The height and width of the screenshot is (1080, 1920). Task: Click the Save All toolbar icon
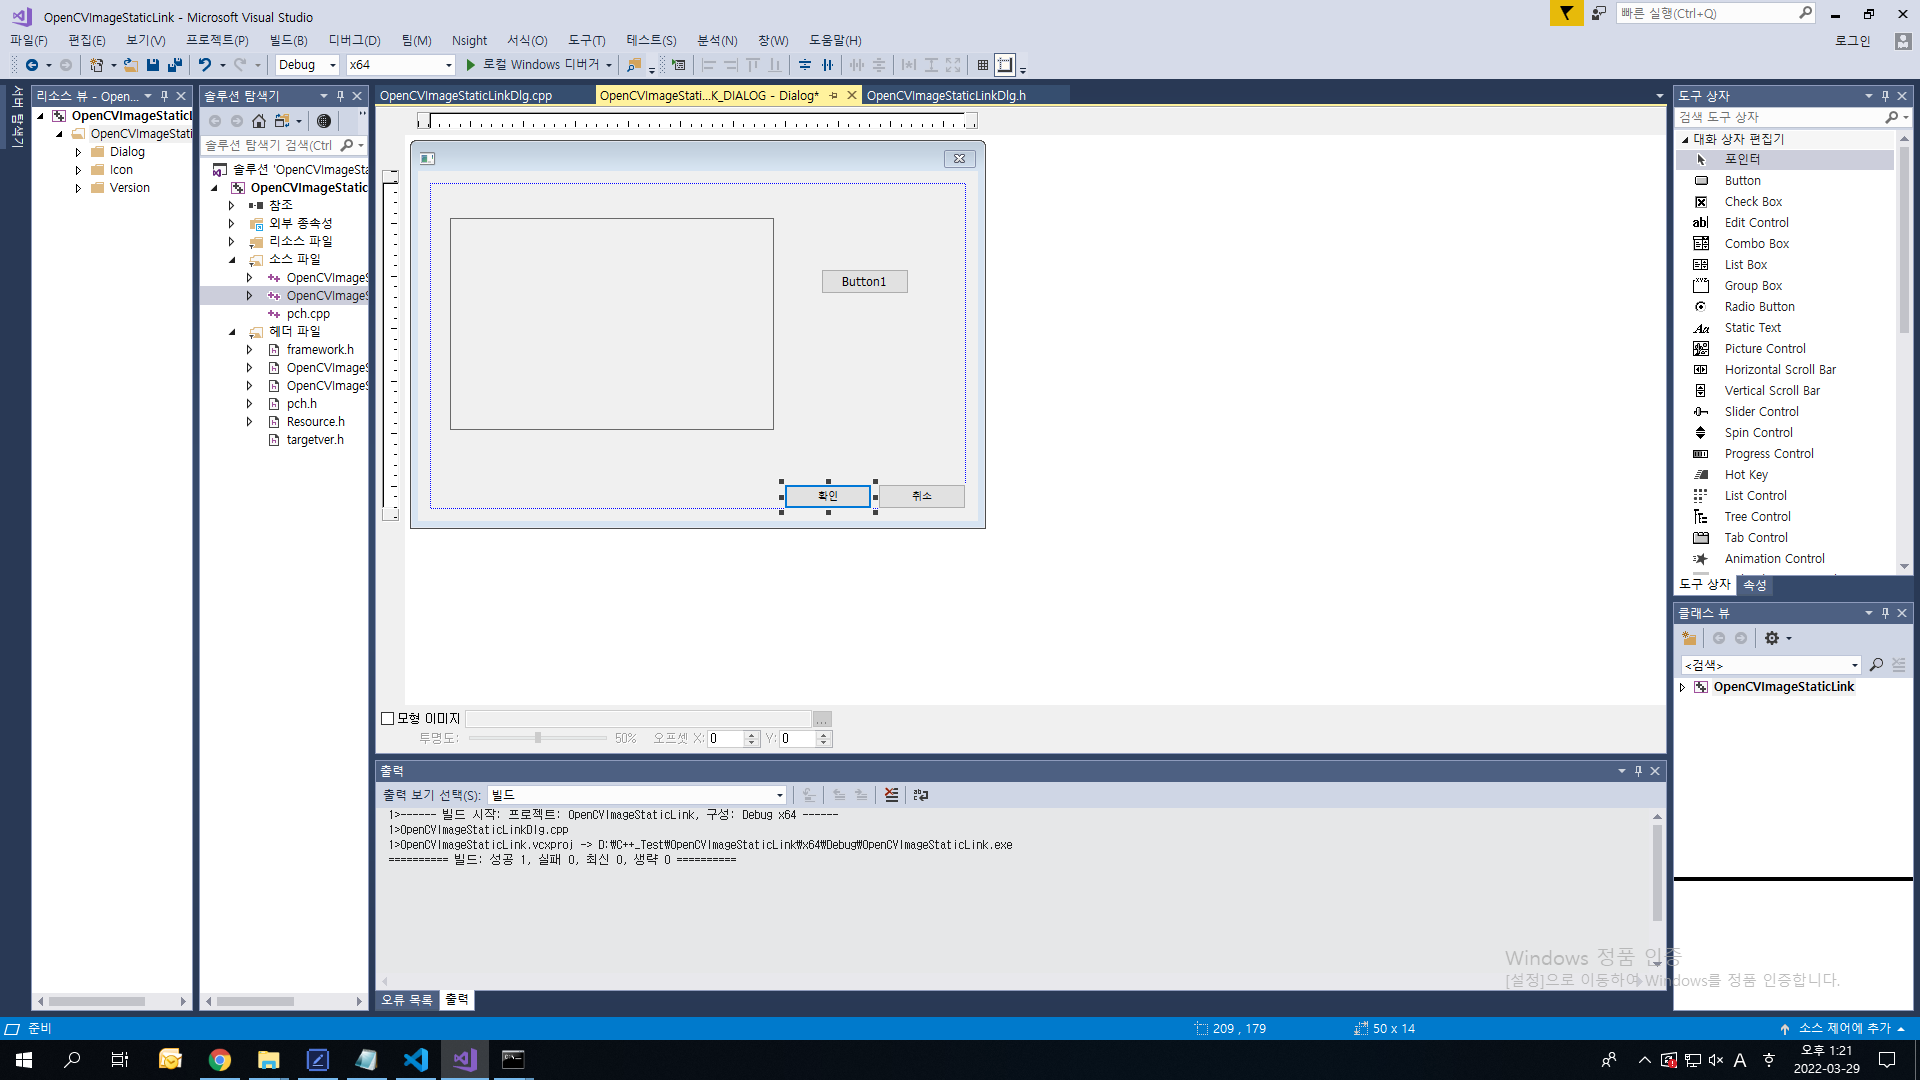coord(175,65)
